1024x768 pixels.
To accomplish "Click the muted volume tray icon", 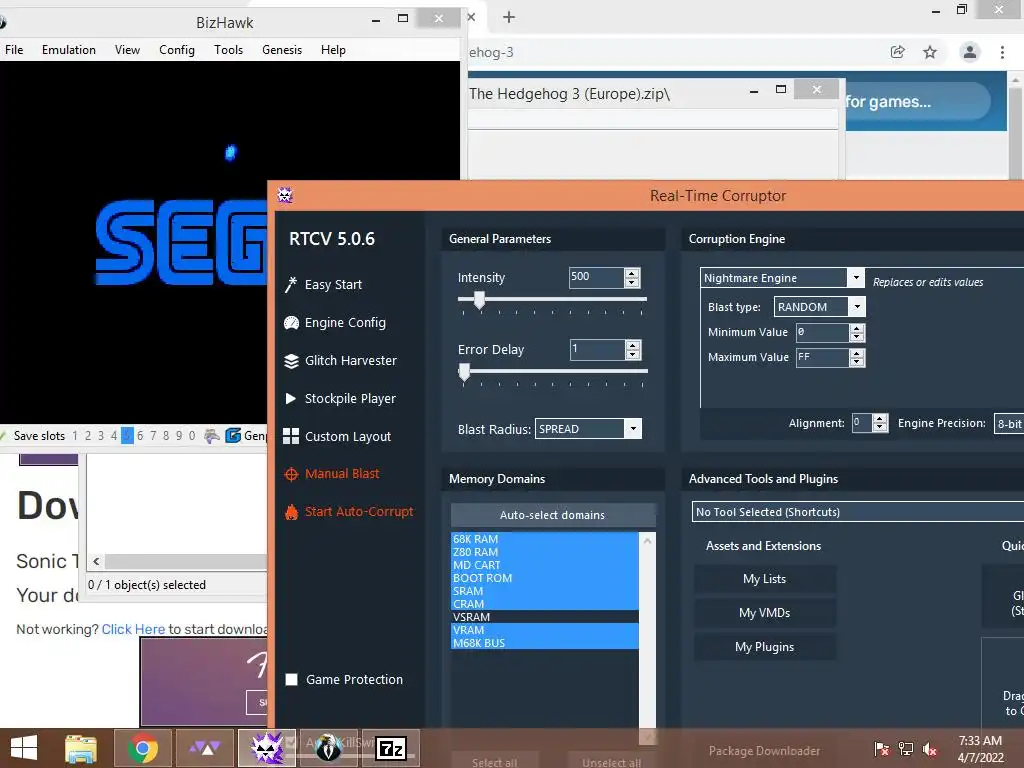I will coord(930,749).
